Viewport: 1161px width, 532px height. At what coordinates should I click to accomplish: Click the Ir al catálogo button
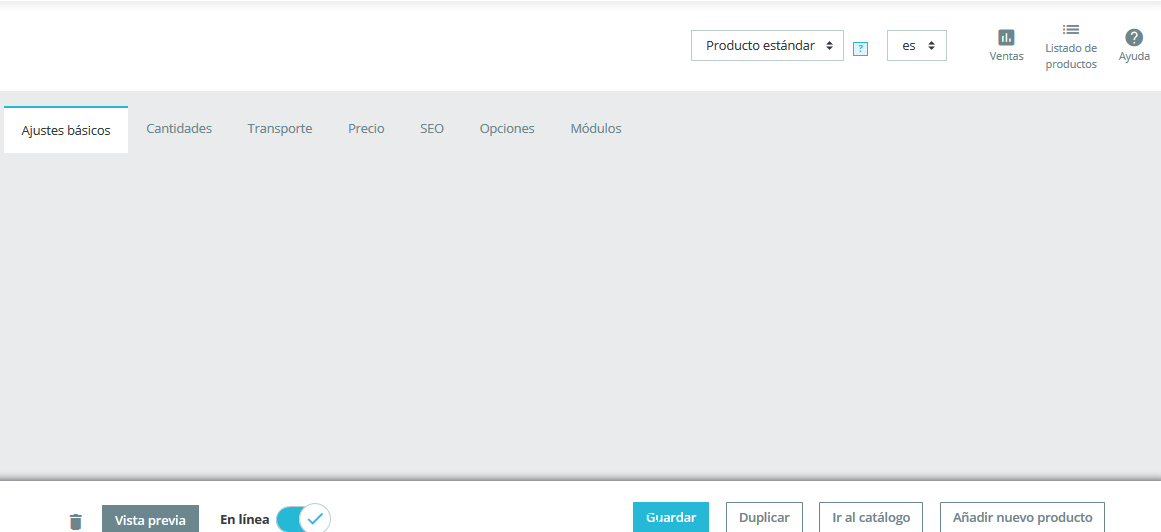click(x=871, y=517)
